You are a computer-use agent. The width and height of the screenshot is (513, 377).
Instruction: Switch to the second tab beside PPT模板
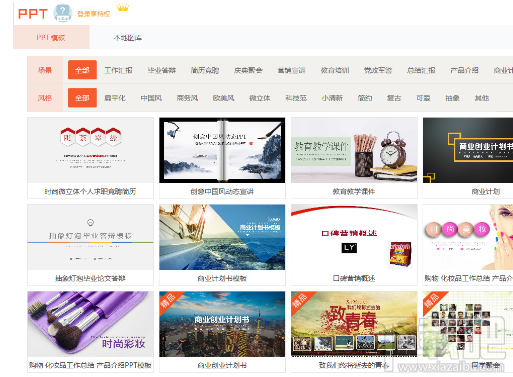coord(128,38)
